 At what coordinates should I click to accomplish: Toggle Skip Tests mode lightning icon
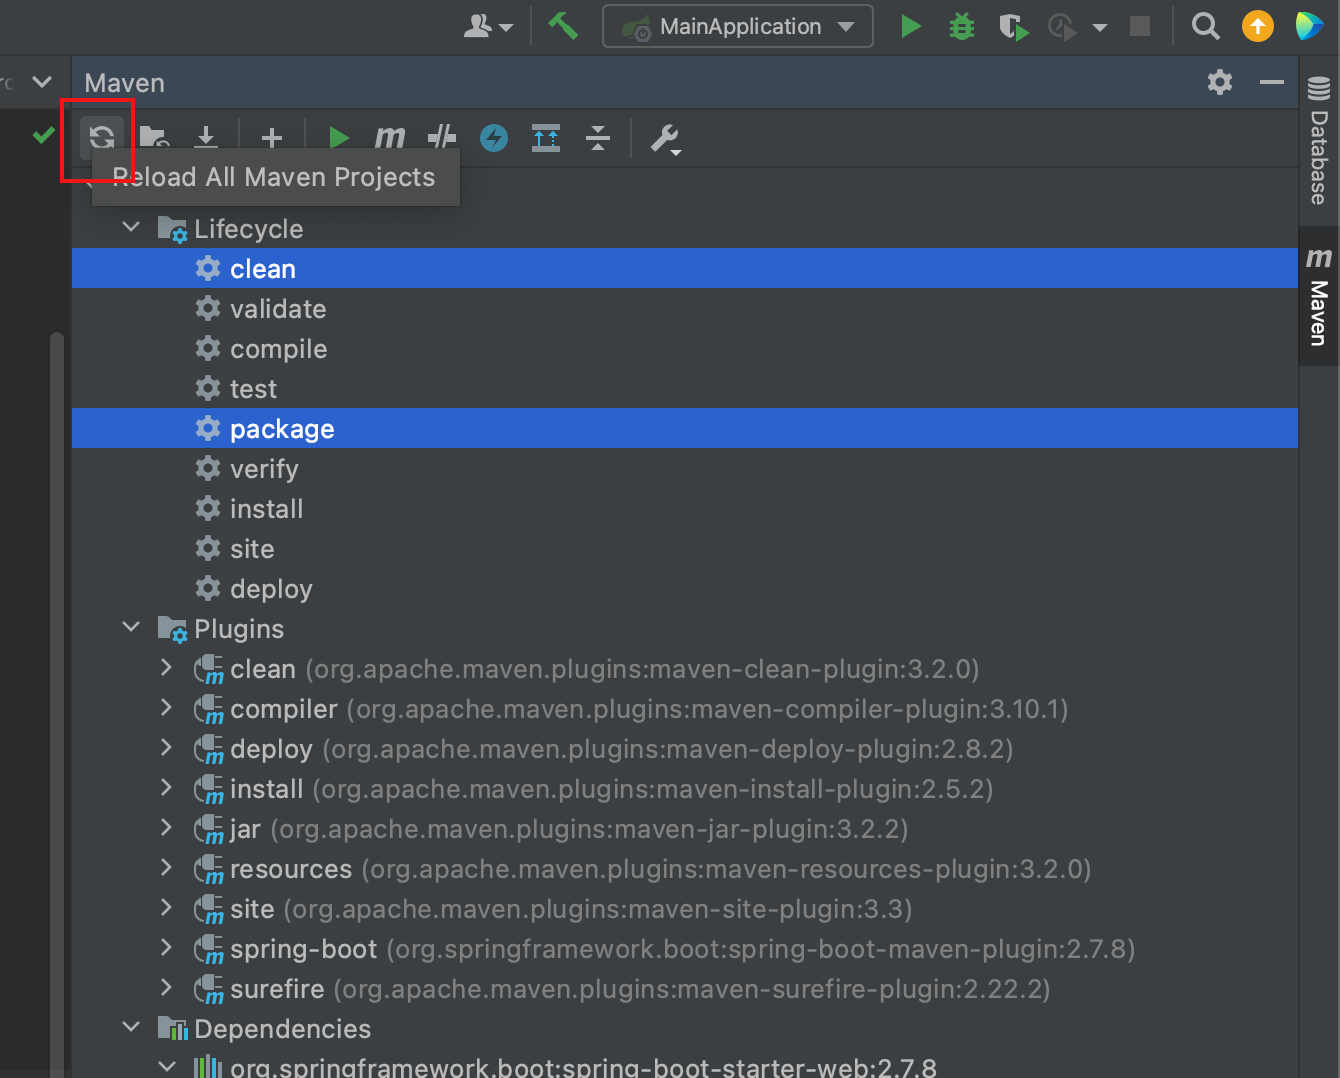[494, 137]
